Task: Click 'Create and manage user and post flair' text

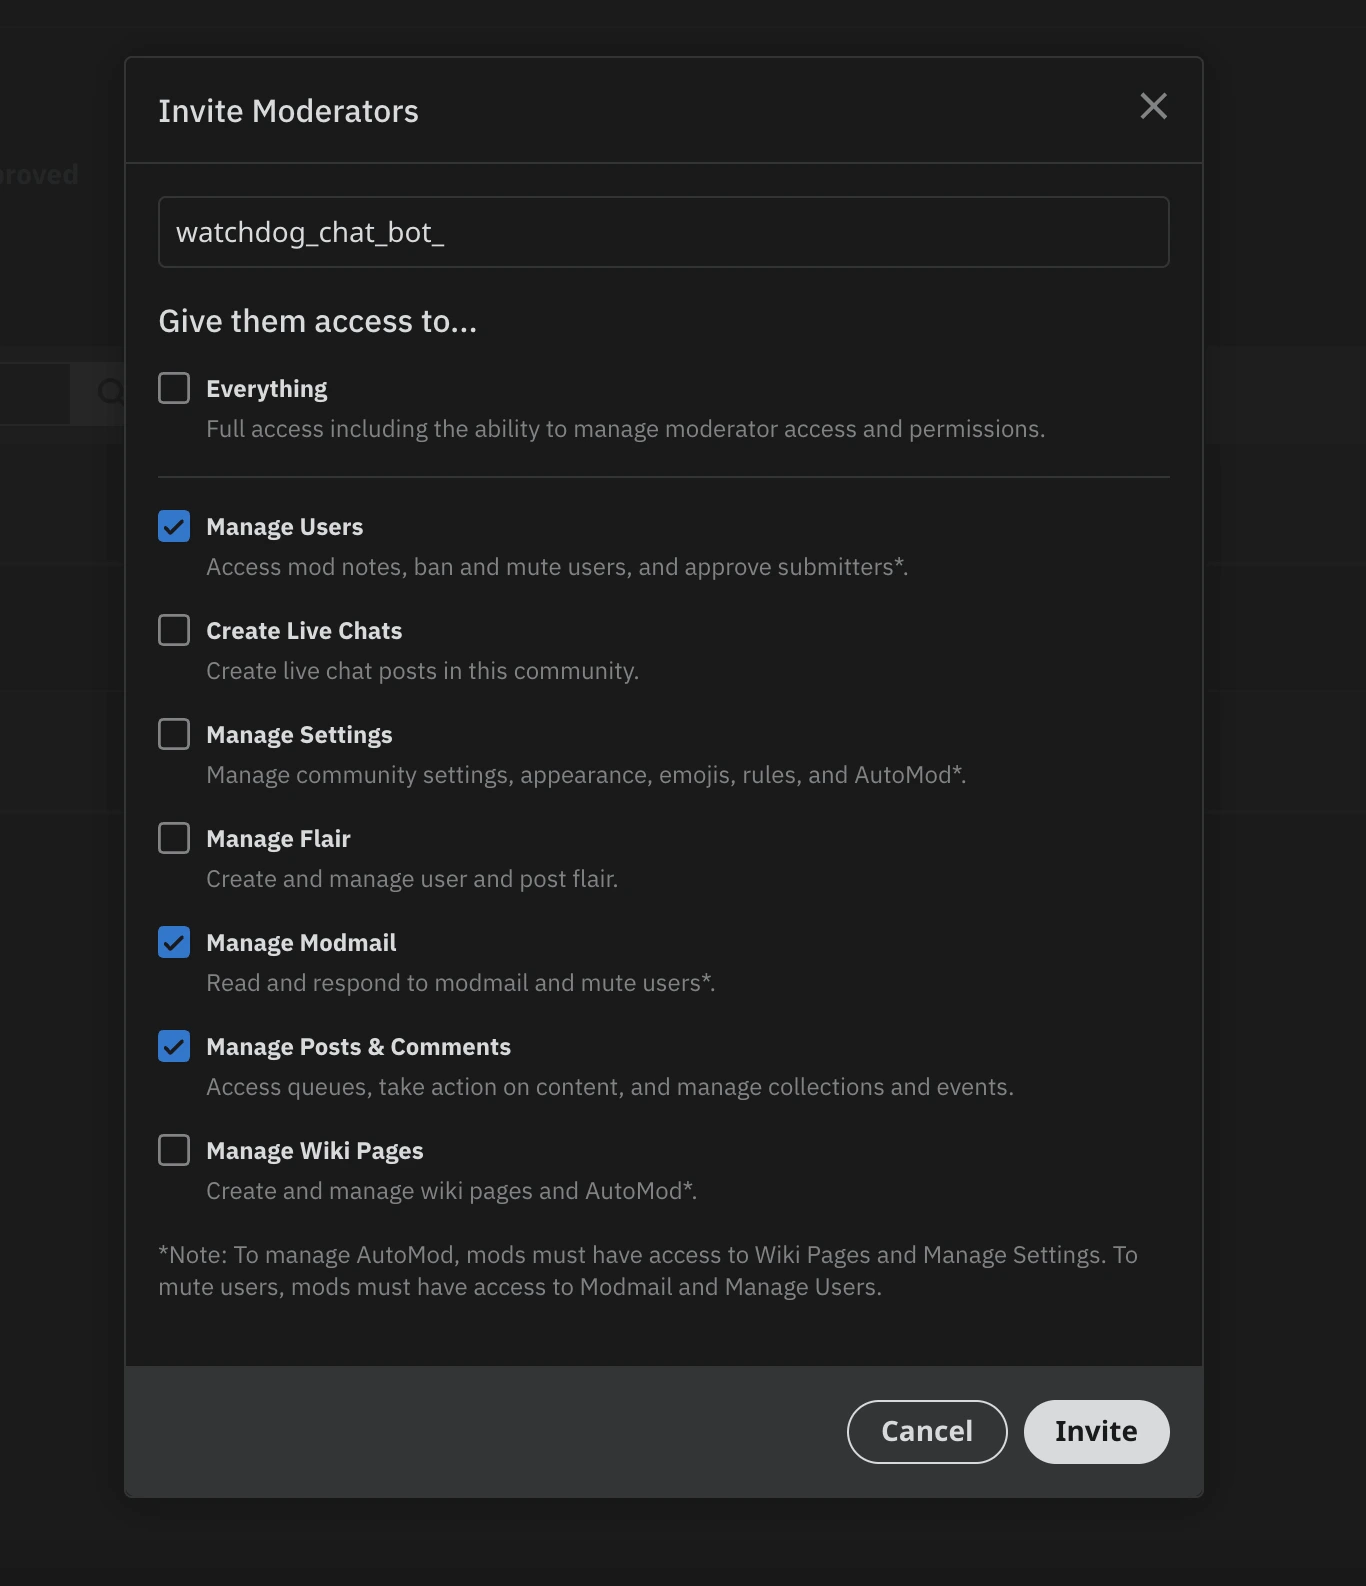Action: pos(412,879)
